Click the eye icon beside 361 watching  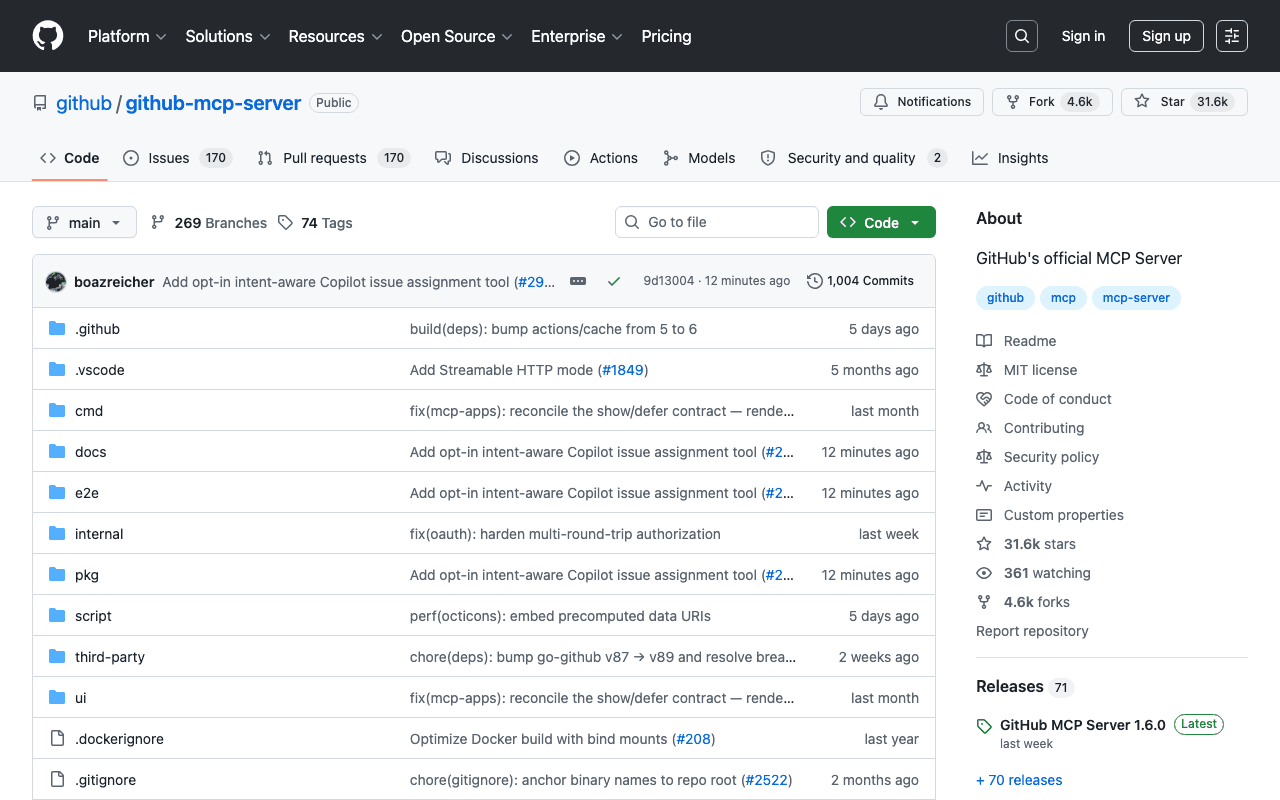coord(984,573)
